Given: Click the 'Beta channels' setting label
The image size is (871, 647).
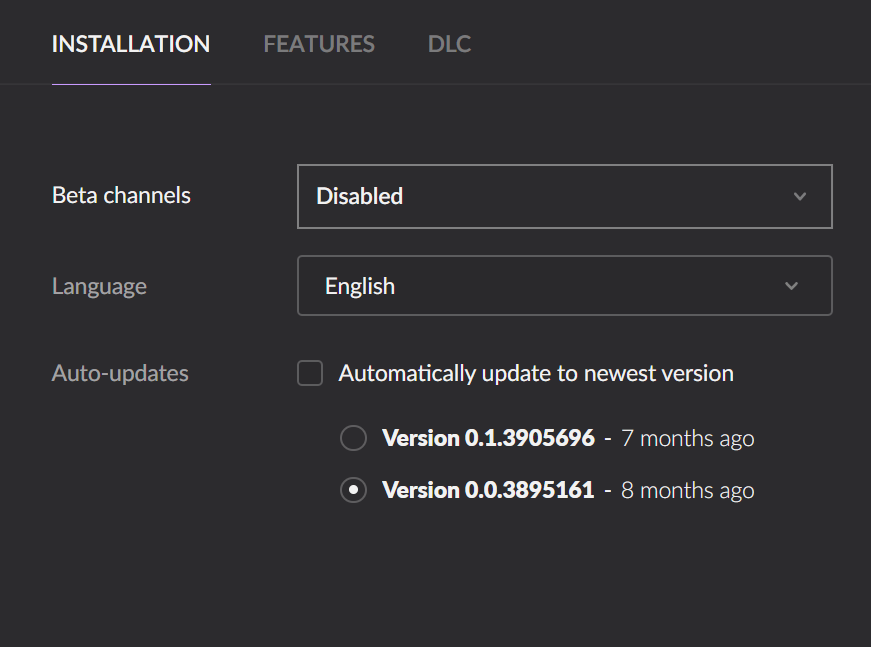Looking at the screenshot, I should (x=121, y=195).
